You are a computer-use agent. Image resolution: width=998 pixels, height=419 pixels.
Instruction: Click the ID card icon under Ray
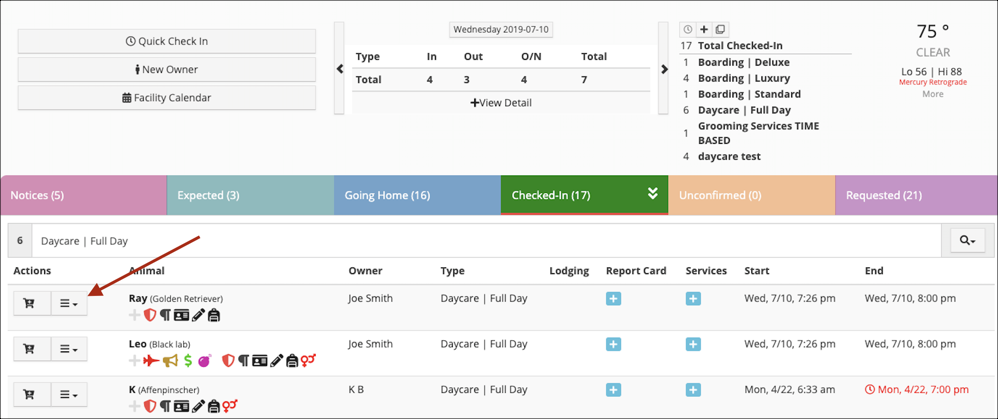pyautogui.click(x=181, y=315)
